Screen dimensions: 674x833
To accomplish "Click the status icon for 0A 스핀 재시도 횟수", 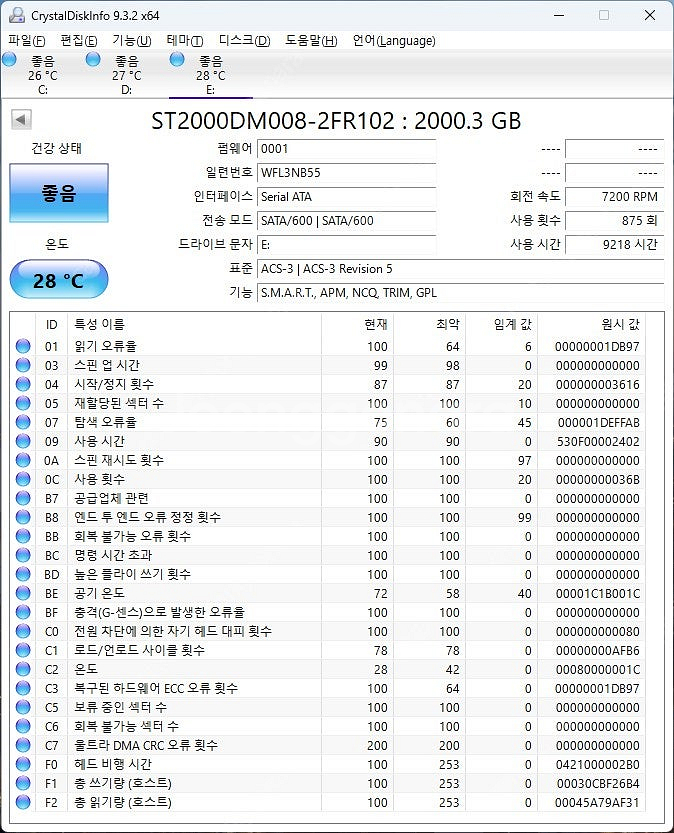I will (23, 460).
